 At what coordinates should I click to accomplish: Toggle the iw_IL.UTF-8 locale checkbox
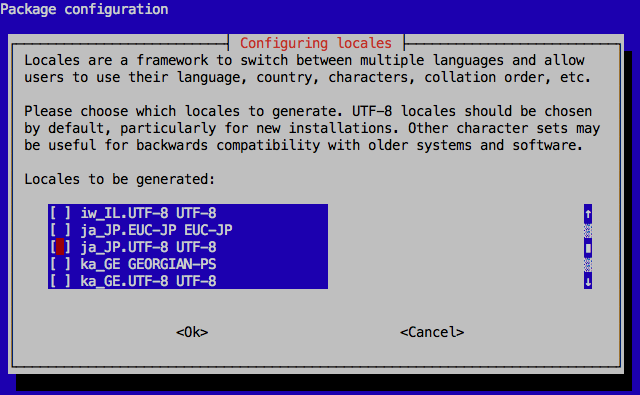point(60,213)
